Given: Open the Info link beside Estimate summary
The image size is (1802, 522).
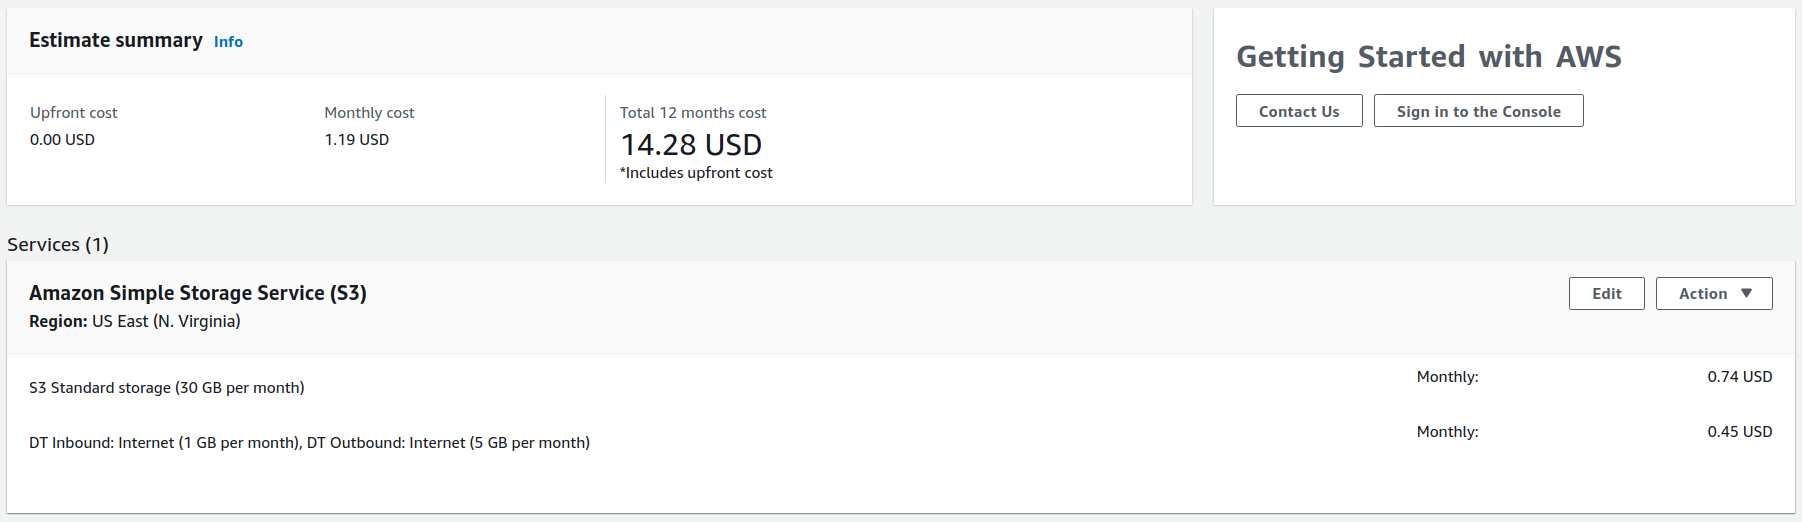Looking at the screenshot, I should pos(228,42).
